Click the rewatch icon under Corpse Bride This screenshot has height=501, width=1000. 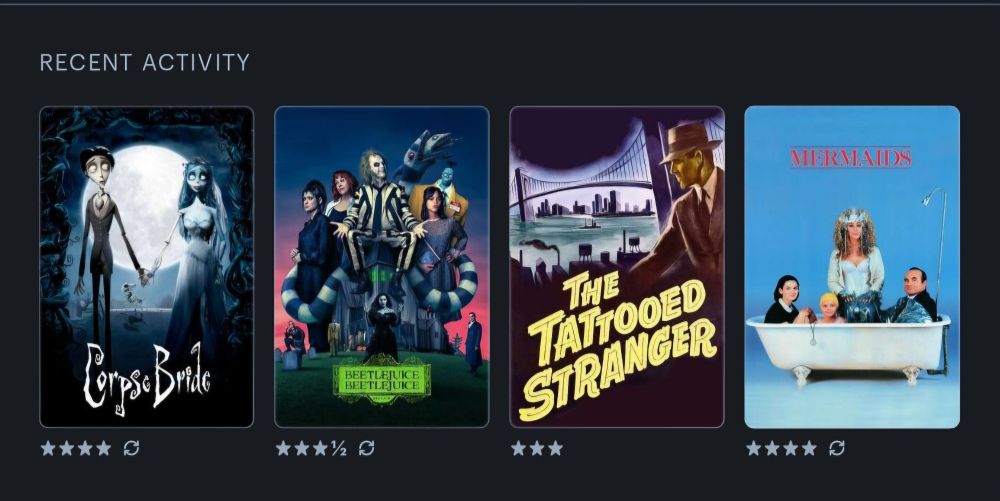131,448
